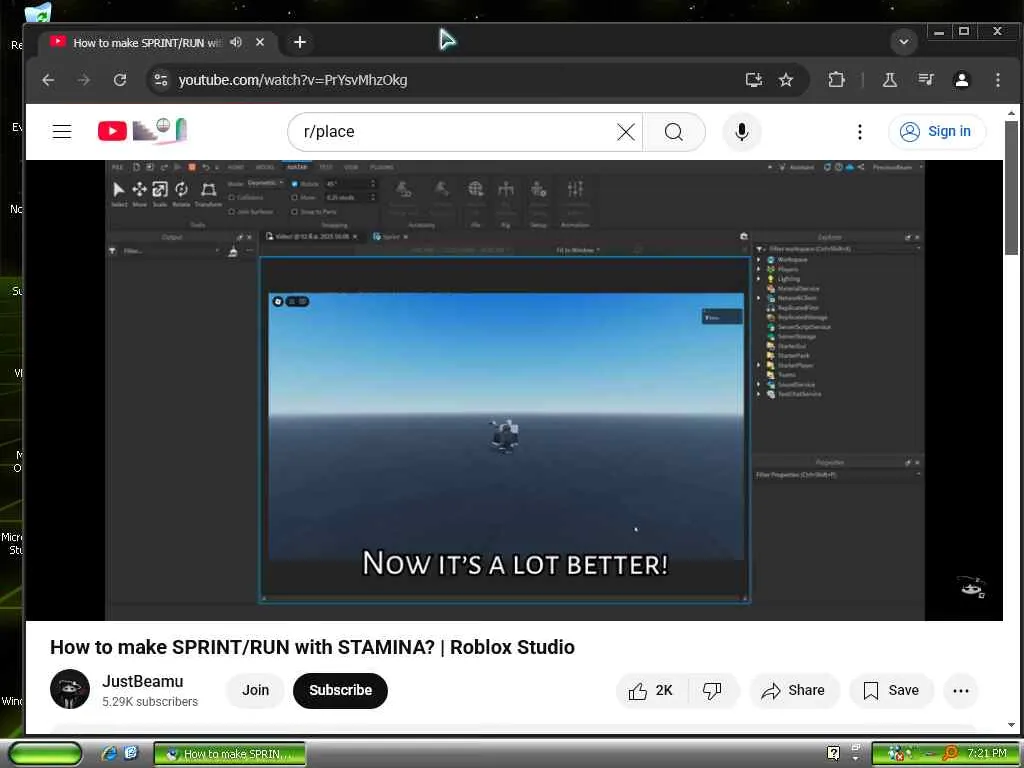Open the JustBeamu channel name link
The width and height of the screenshot is (1024, 768).
click(x=142, y=681)
